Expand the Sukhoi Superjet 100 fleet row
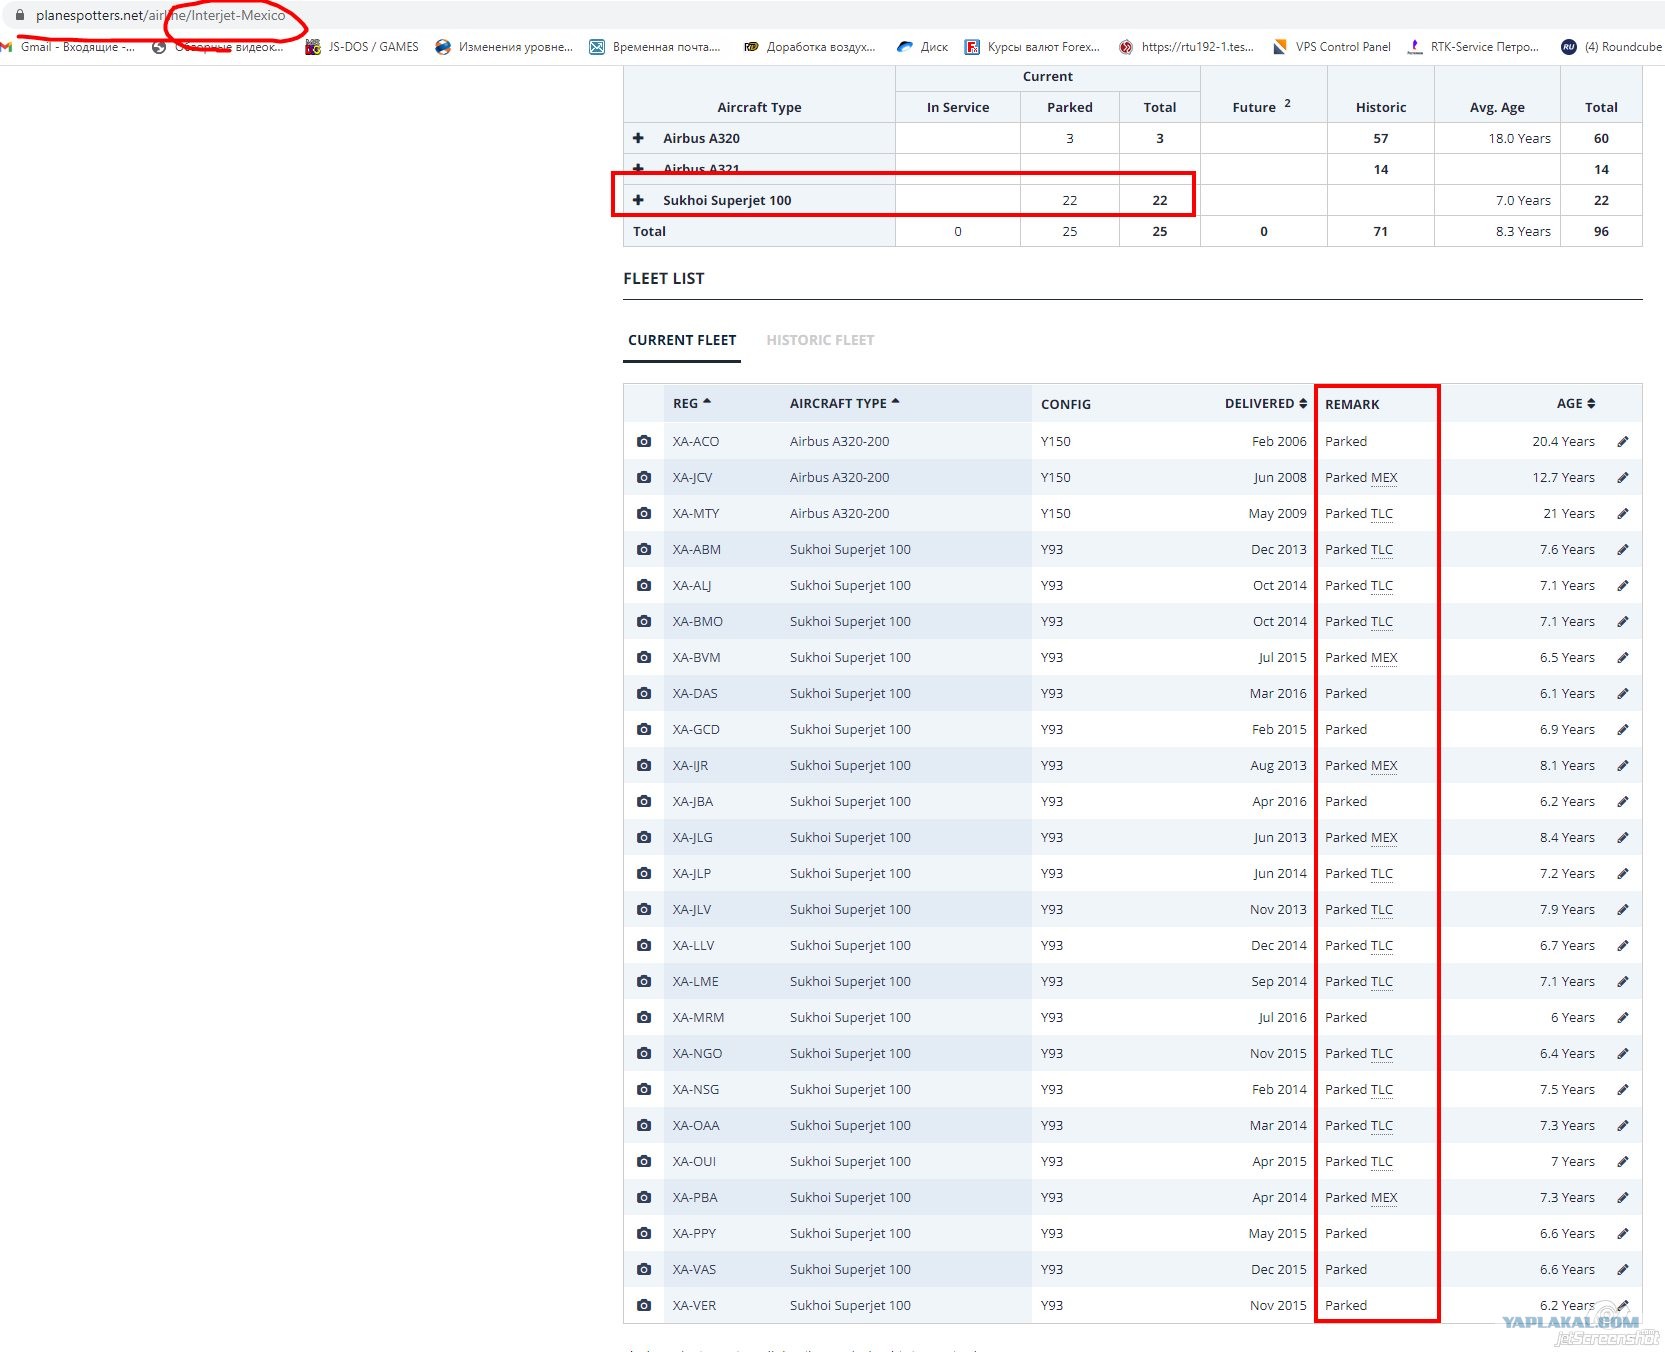This screenshot has width=1665, height=1352. tap(638, 200)
